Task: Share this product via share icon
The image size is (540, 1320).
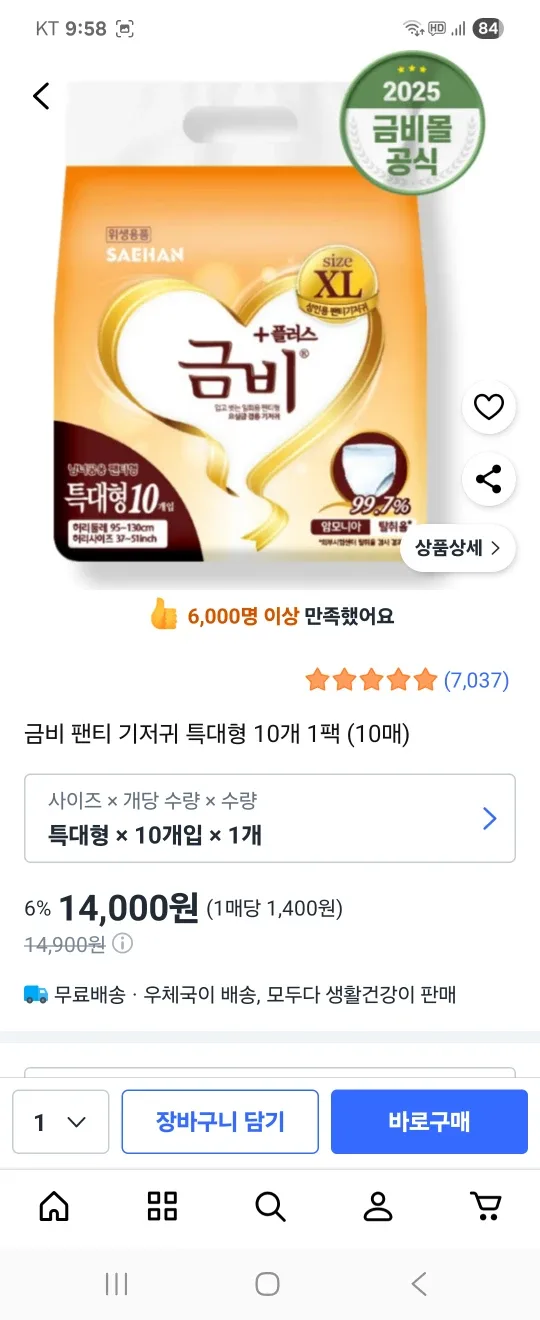Action: (x=488, y=479)
